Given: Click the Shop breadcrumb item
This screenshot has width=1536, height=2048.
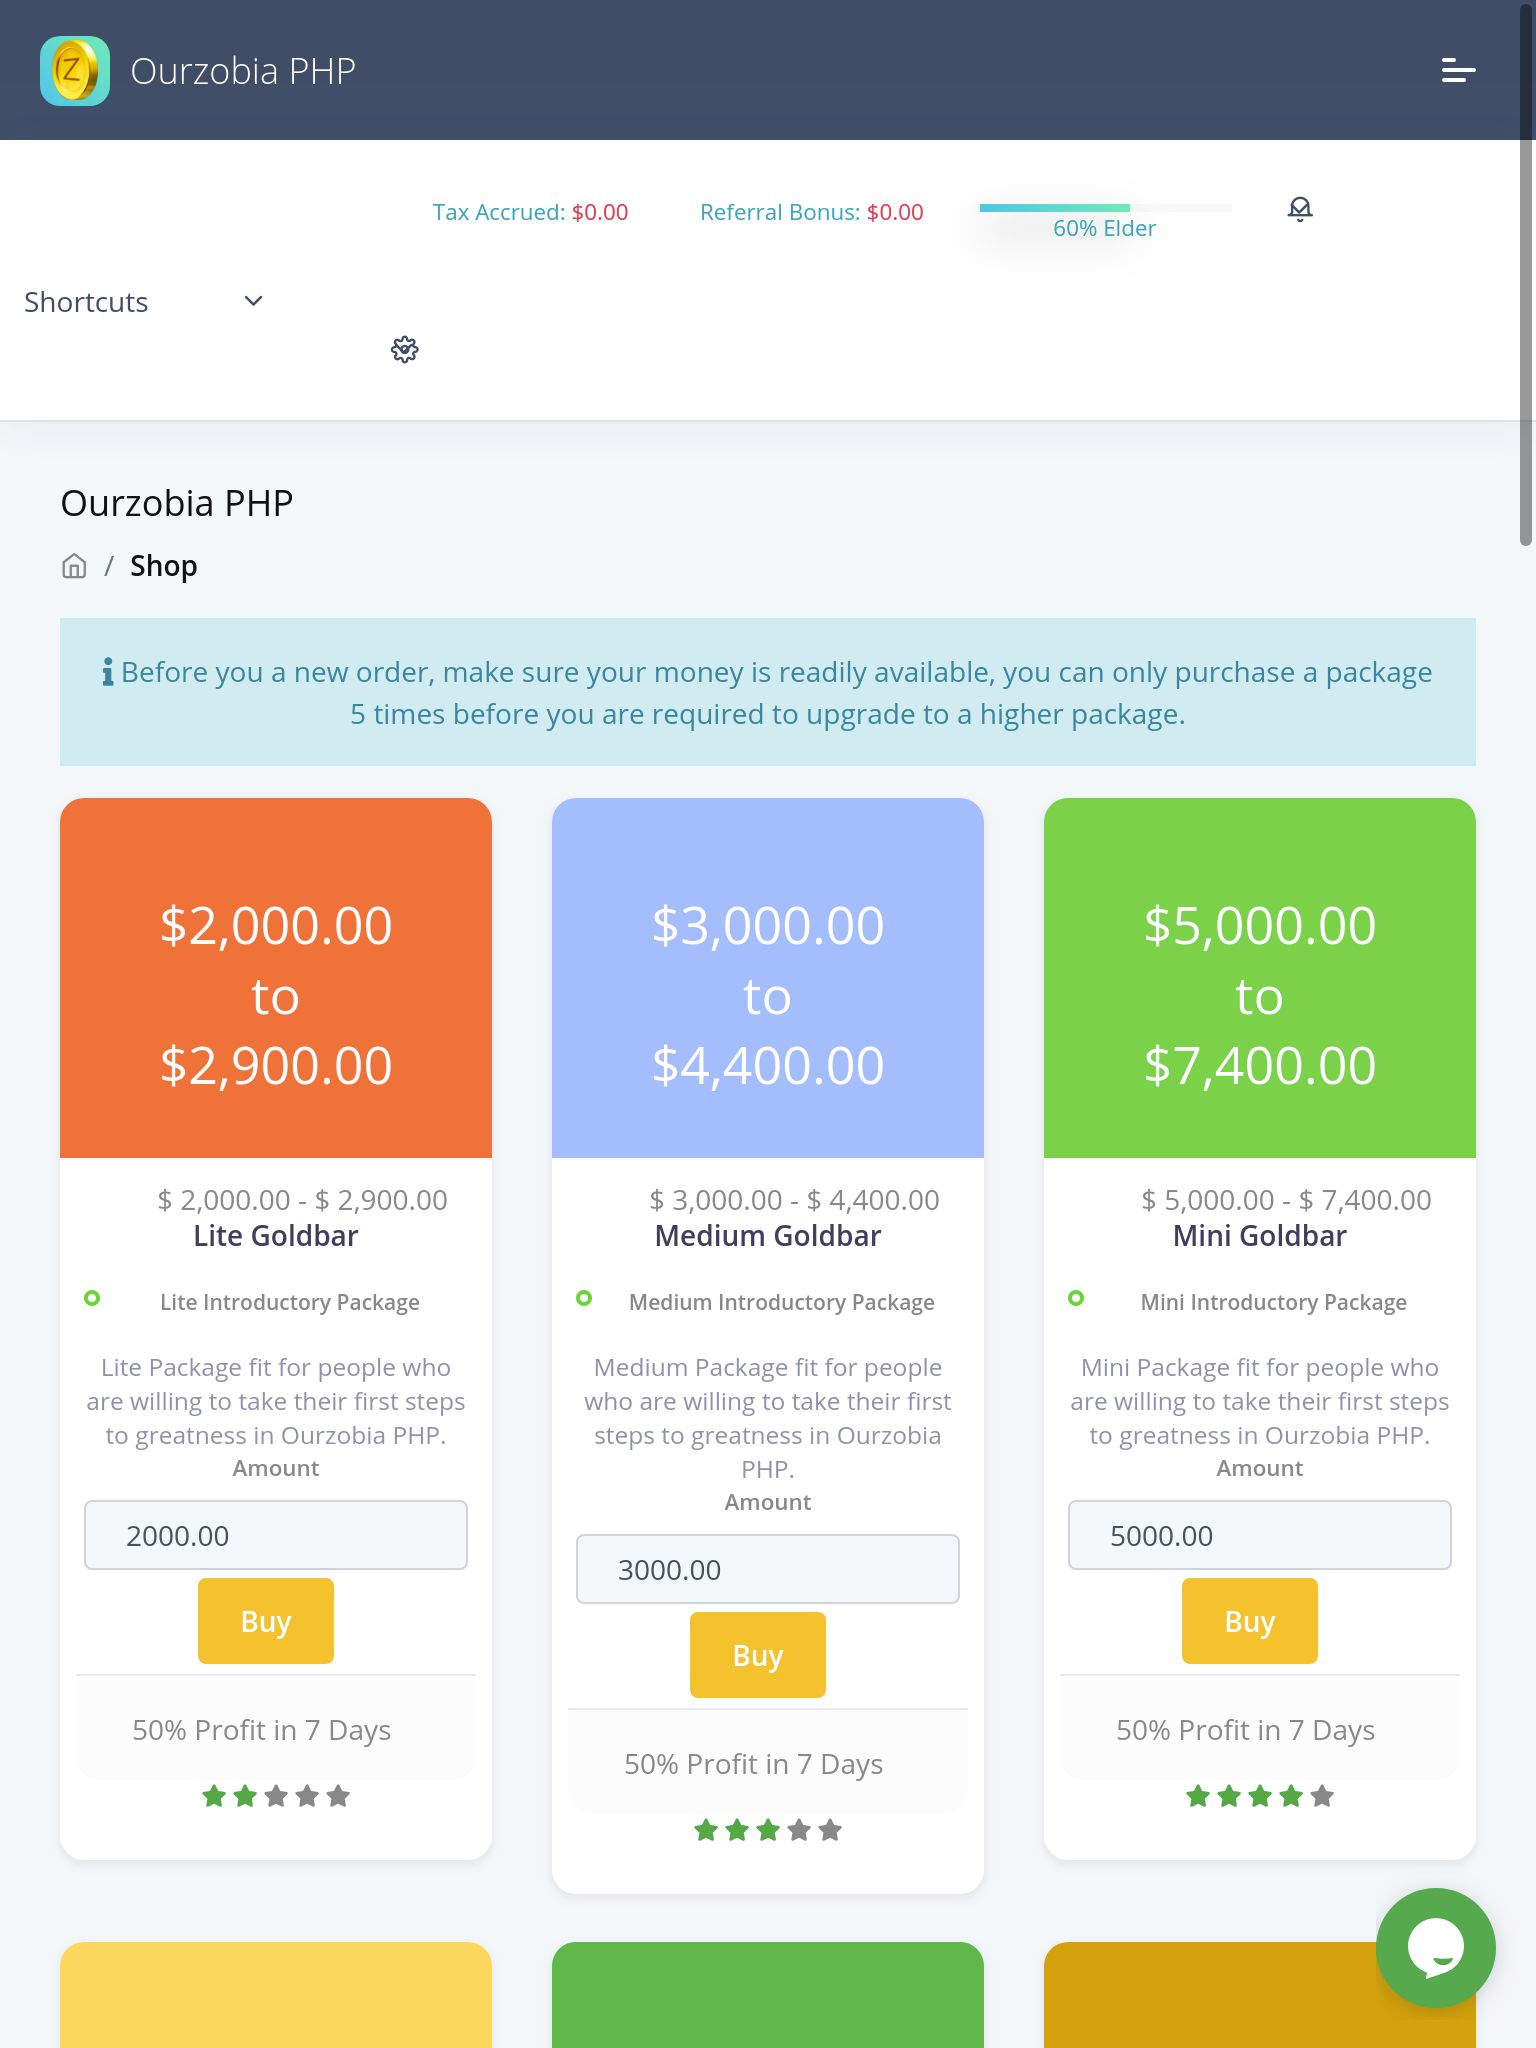Looking at the screenshot, I should (164, 566).
